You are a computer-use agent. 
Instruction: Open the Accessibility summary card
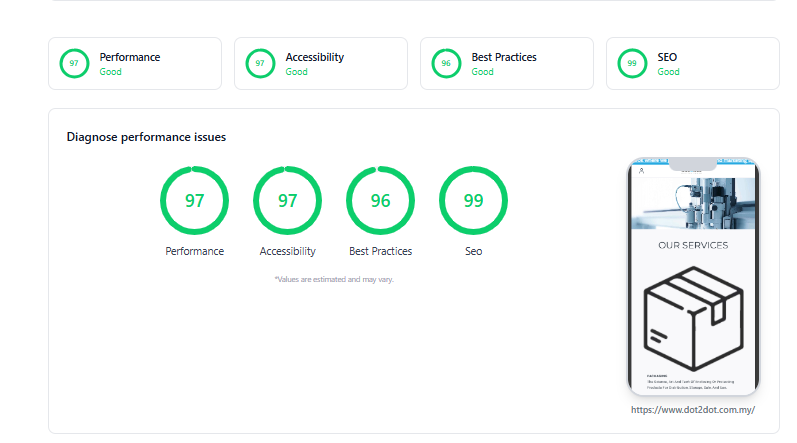click(321, 64)
